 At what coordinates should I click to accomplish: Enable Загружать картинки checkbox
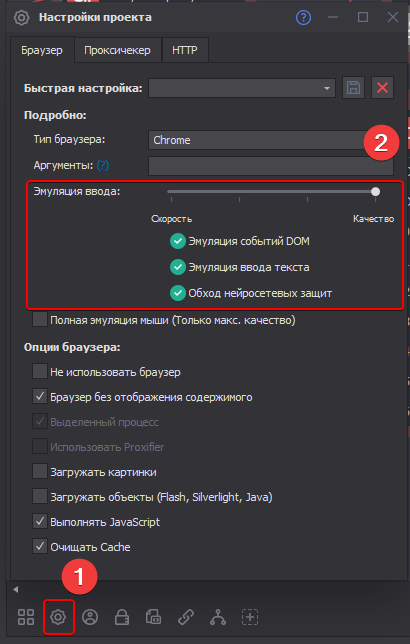(40, 472)
